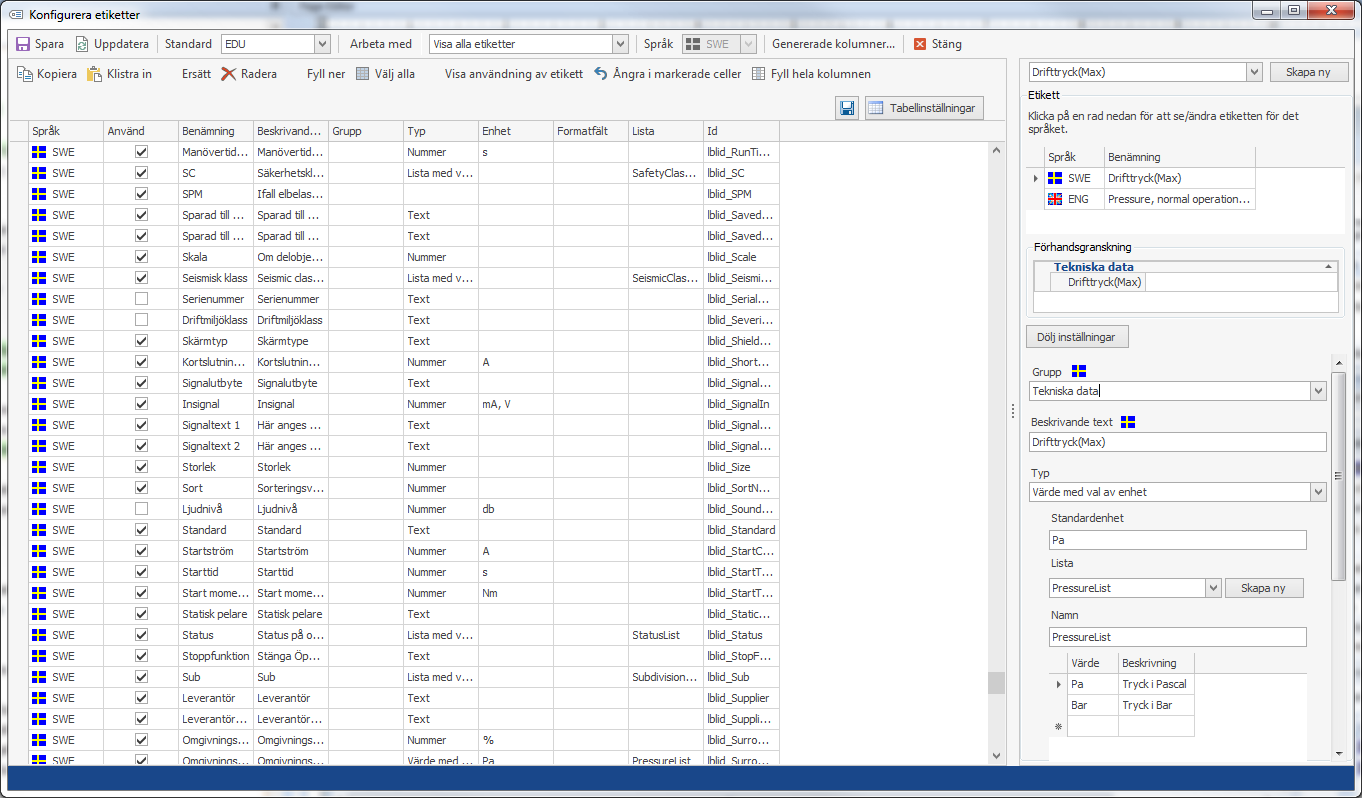Sort by Benämning column header
The image size is (1362, 798).
pyautogui.click(x=215, y=131)
